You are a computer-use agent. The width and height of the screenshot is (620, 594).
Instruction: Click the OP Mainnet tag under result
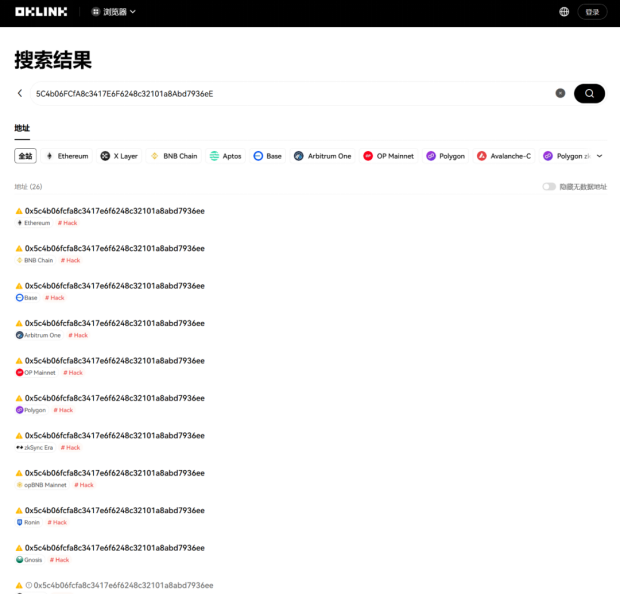36,373
